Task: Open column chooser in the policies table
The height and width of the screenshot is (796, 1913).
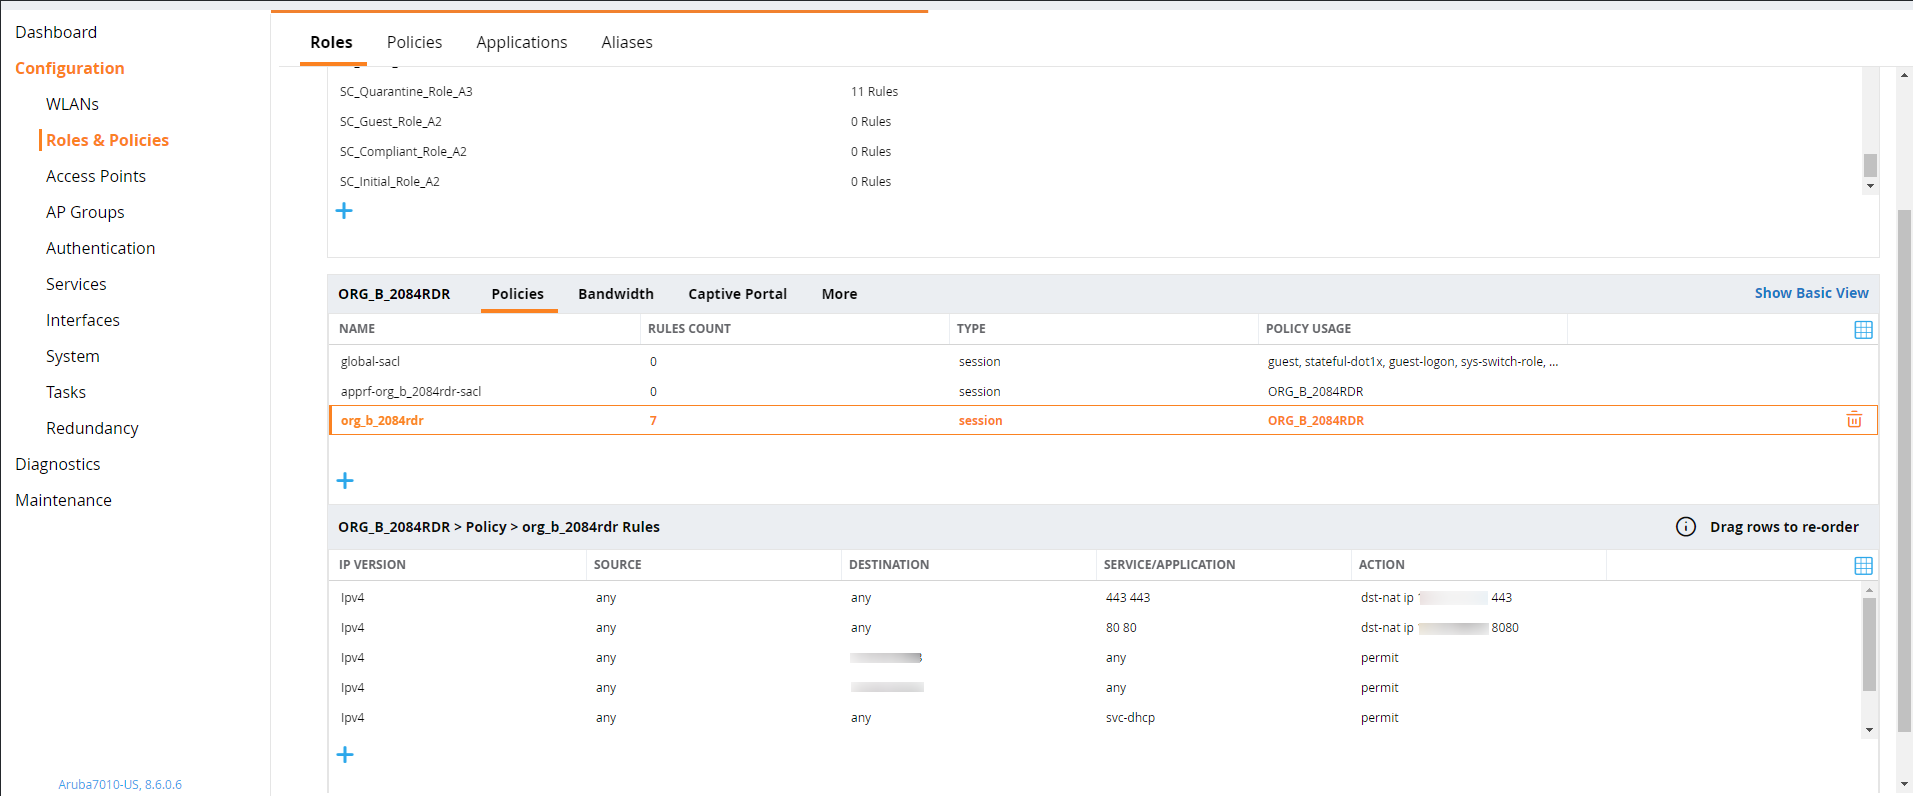Action: (x=1863, y=330)
